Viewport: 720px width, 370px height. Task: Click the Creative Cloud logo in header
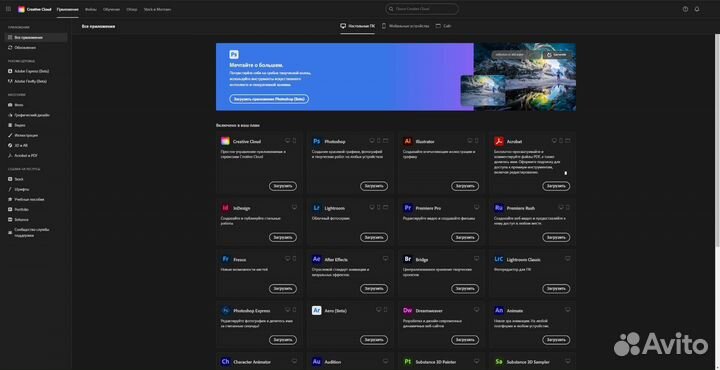coord(21,9)
